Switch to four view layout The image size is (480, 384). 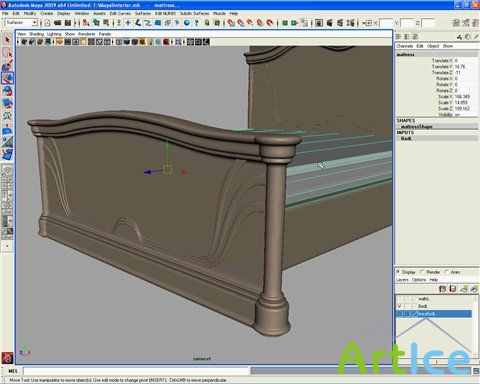(x=7, y=182)
